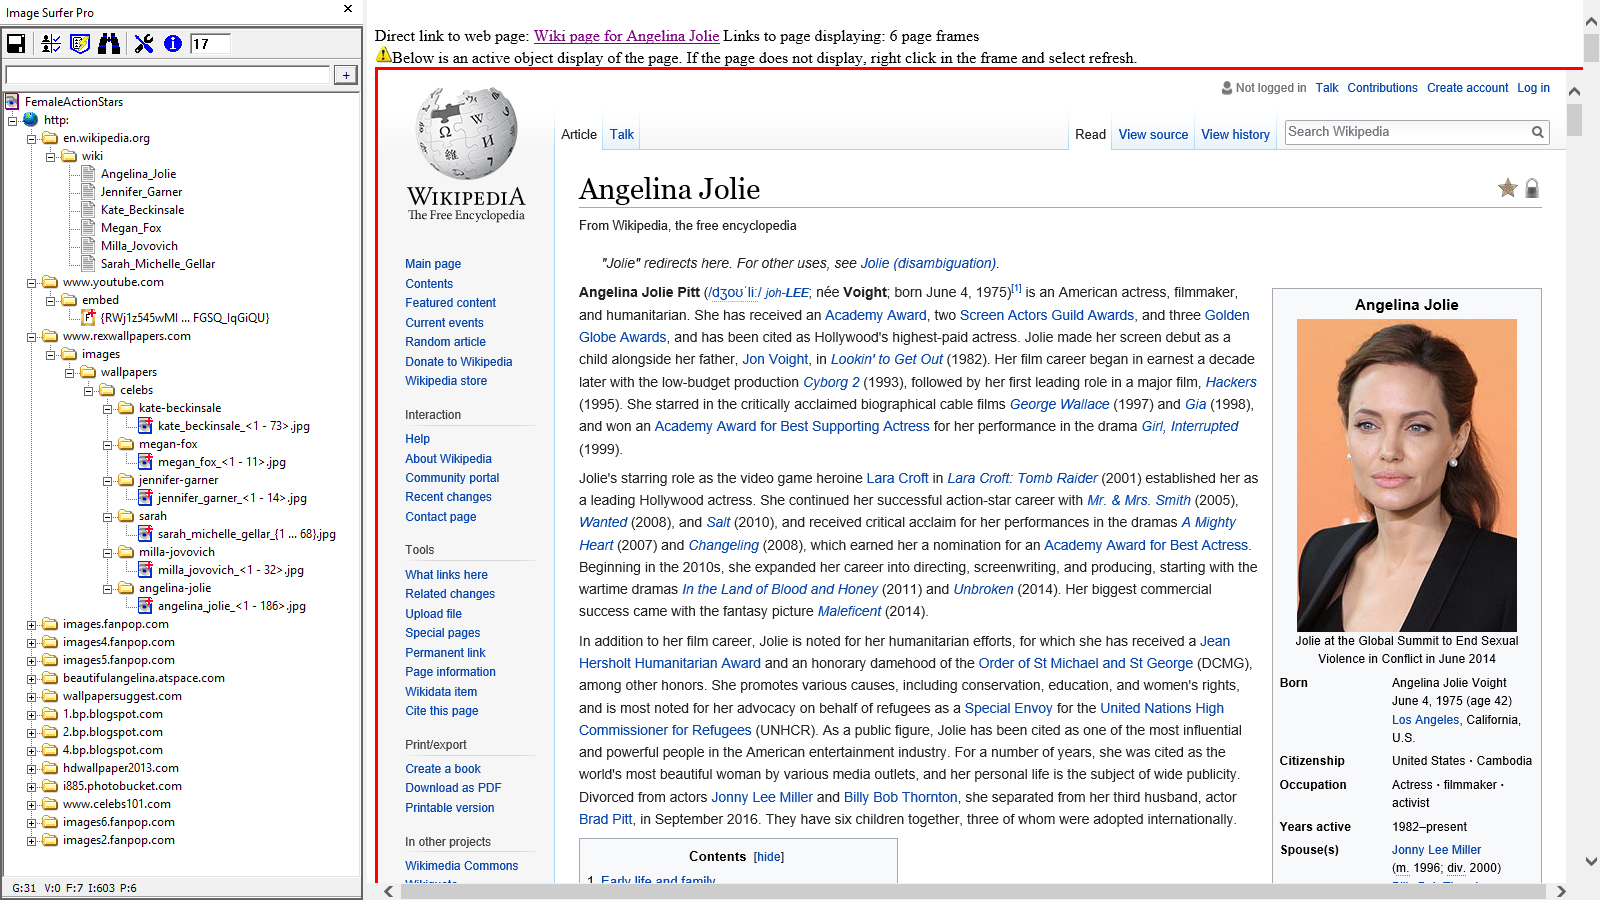Expand the www.celebs101.com node
Viewport: 1600px width, 900px height.
[31, 805]
